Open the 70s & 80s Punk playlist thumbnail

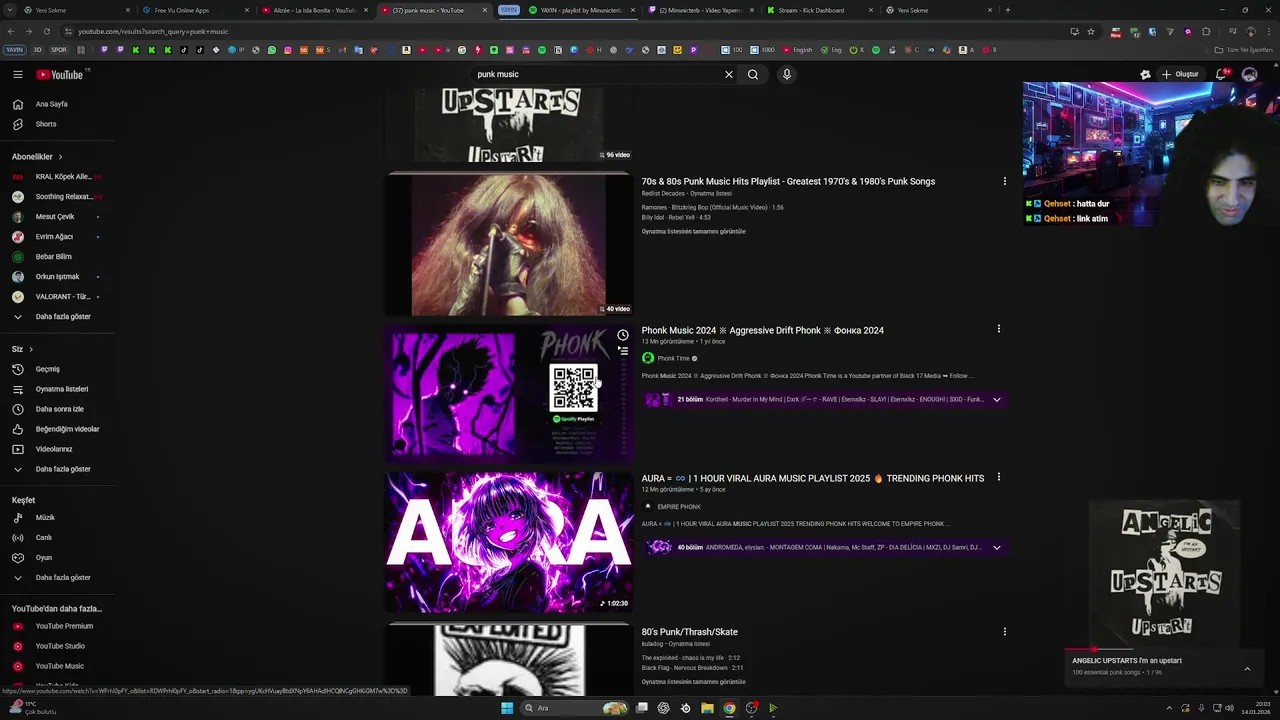[x=510, y=245]
